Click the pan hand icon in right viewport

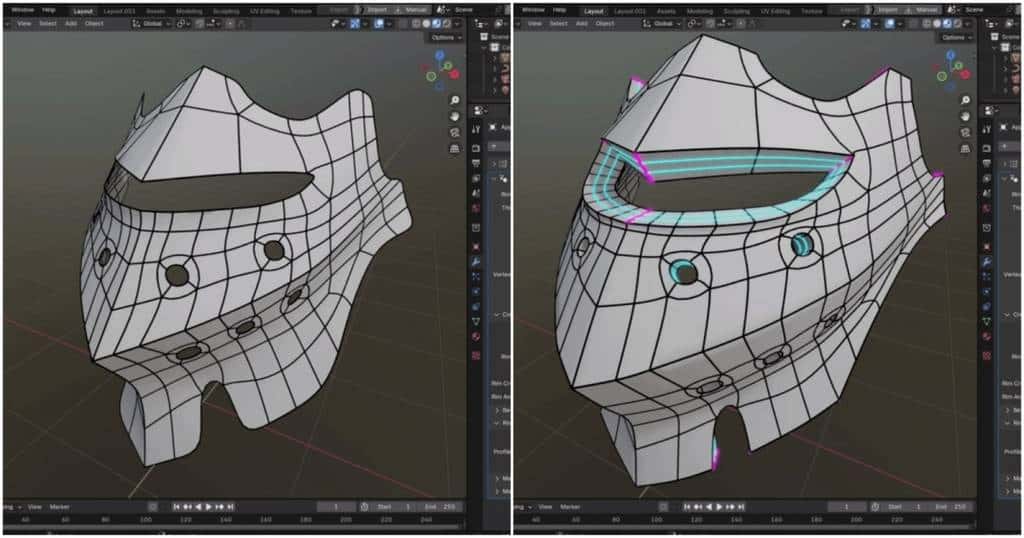(x=965, y=116)
